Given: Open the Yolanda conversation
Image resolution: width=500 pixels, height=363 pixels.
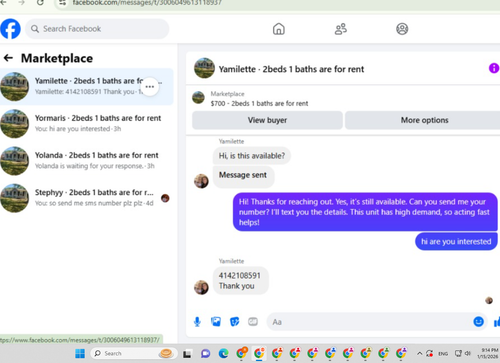Looking at the screenshot, I should [87, 160].
